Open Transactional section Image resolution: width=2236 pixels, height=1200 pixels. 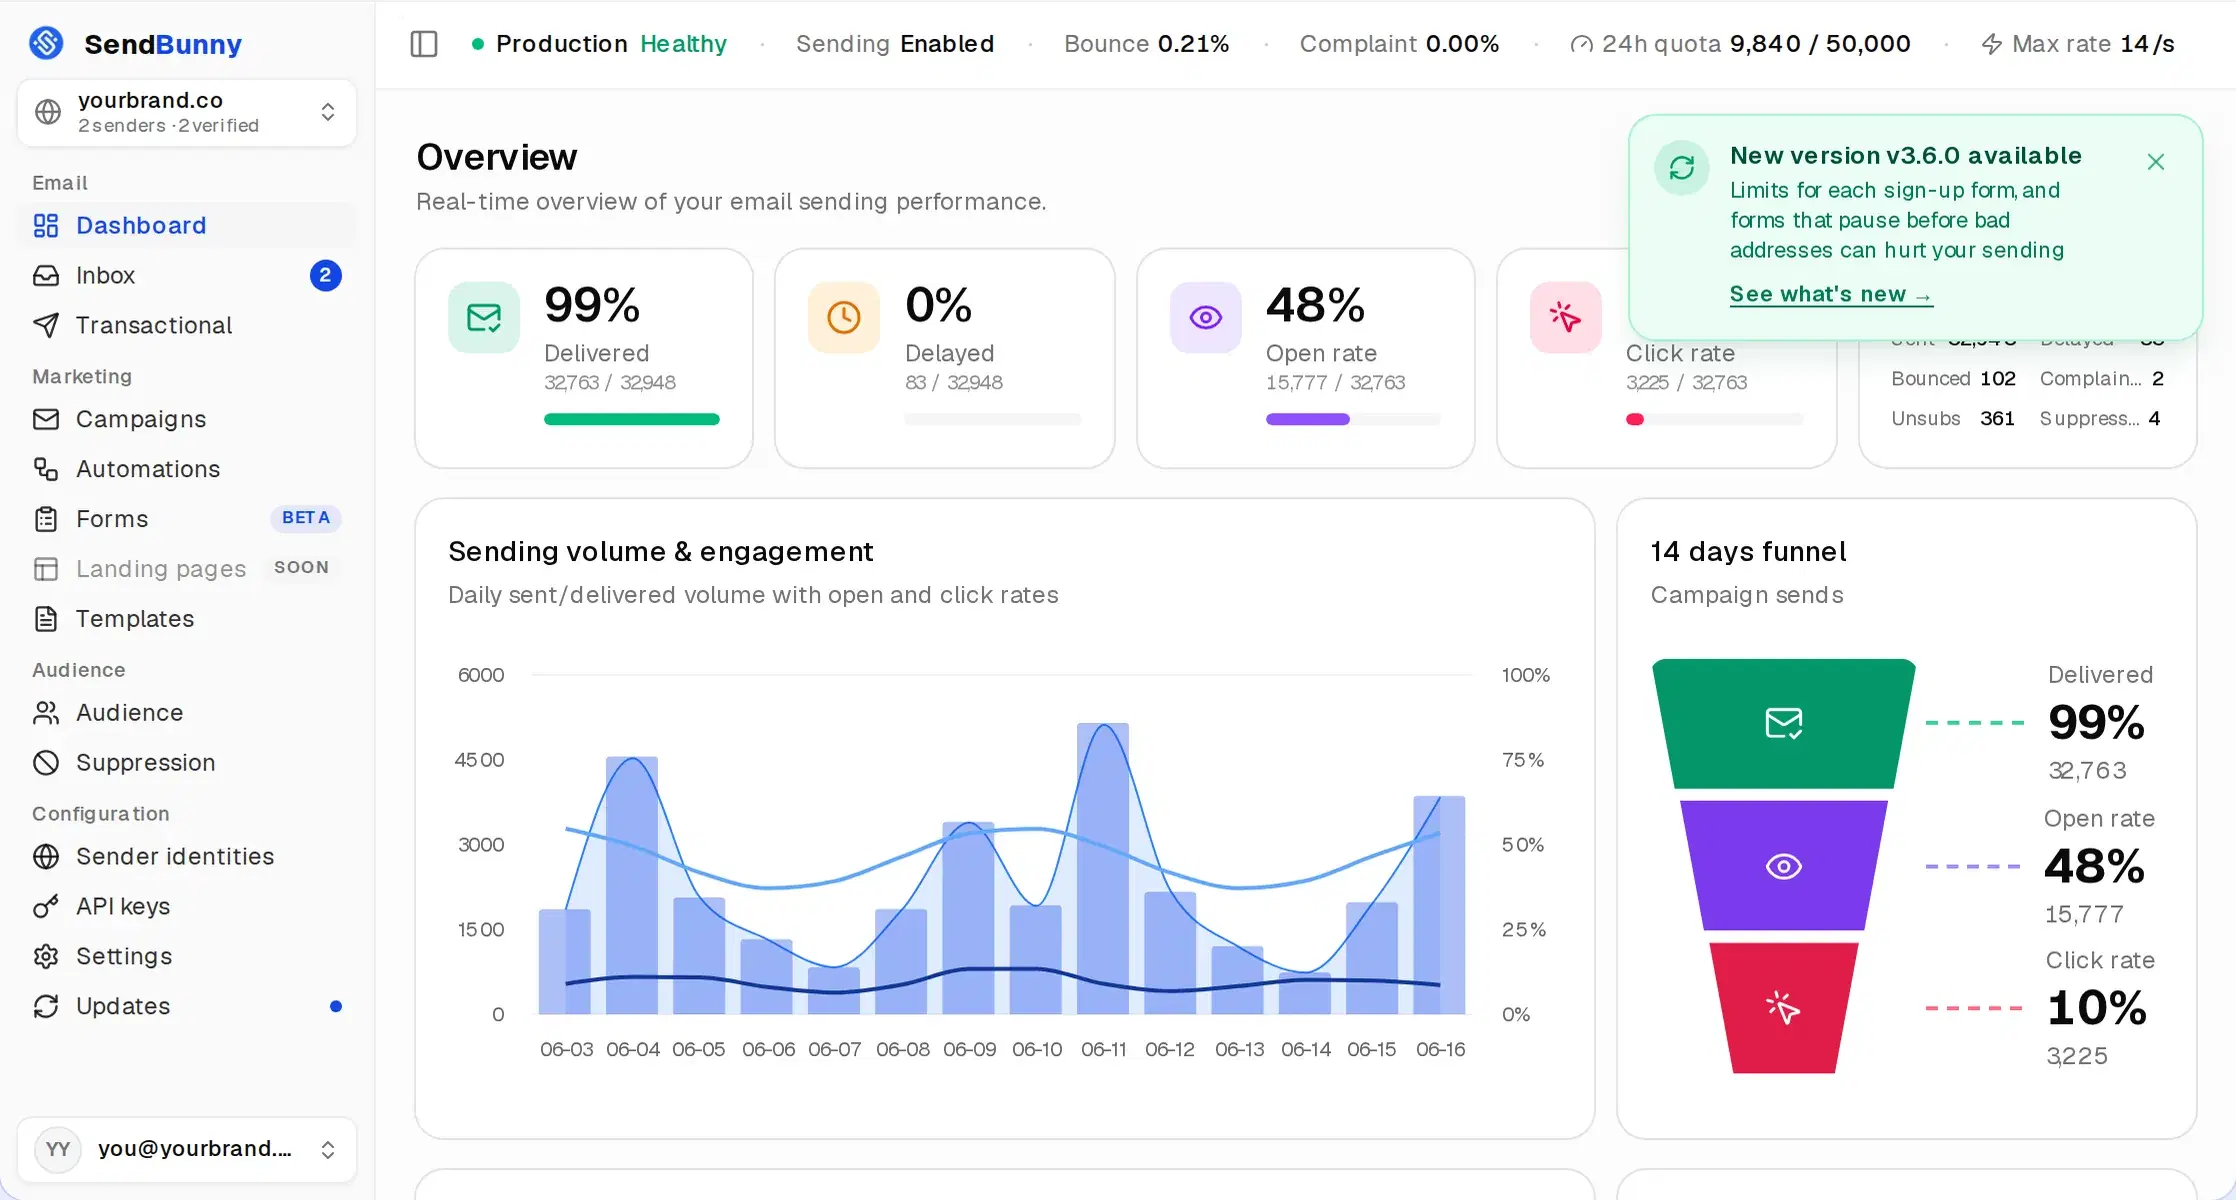(187, 325)
